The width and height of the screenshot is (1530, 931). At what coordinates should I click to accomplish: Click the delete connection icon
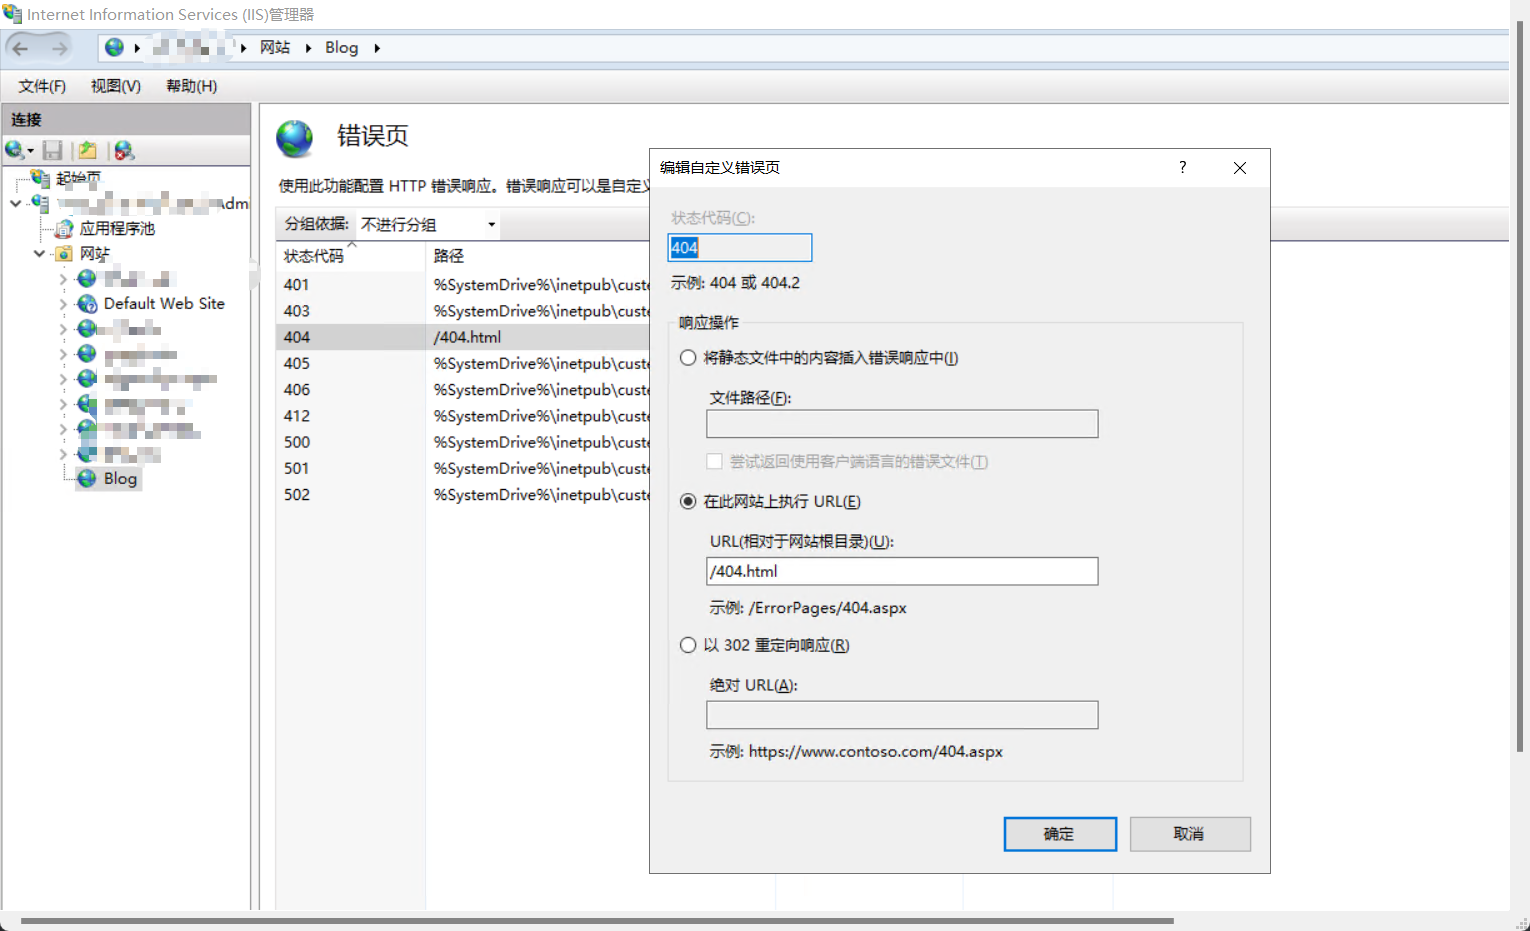[124, 150]
